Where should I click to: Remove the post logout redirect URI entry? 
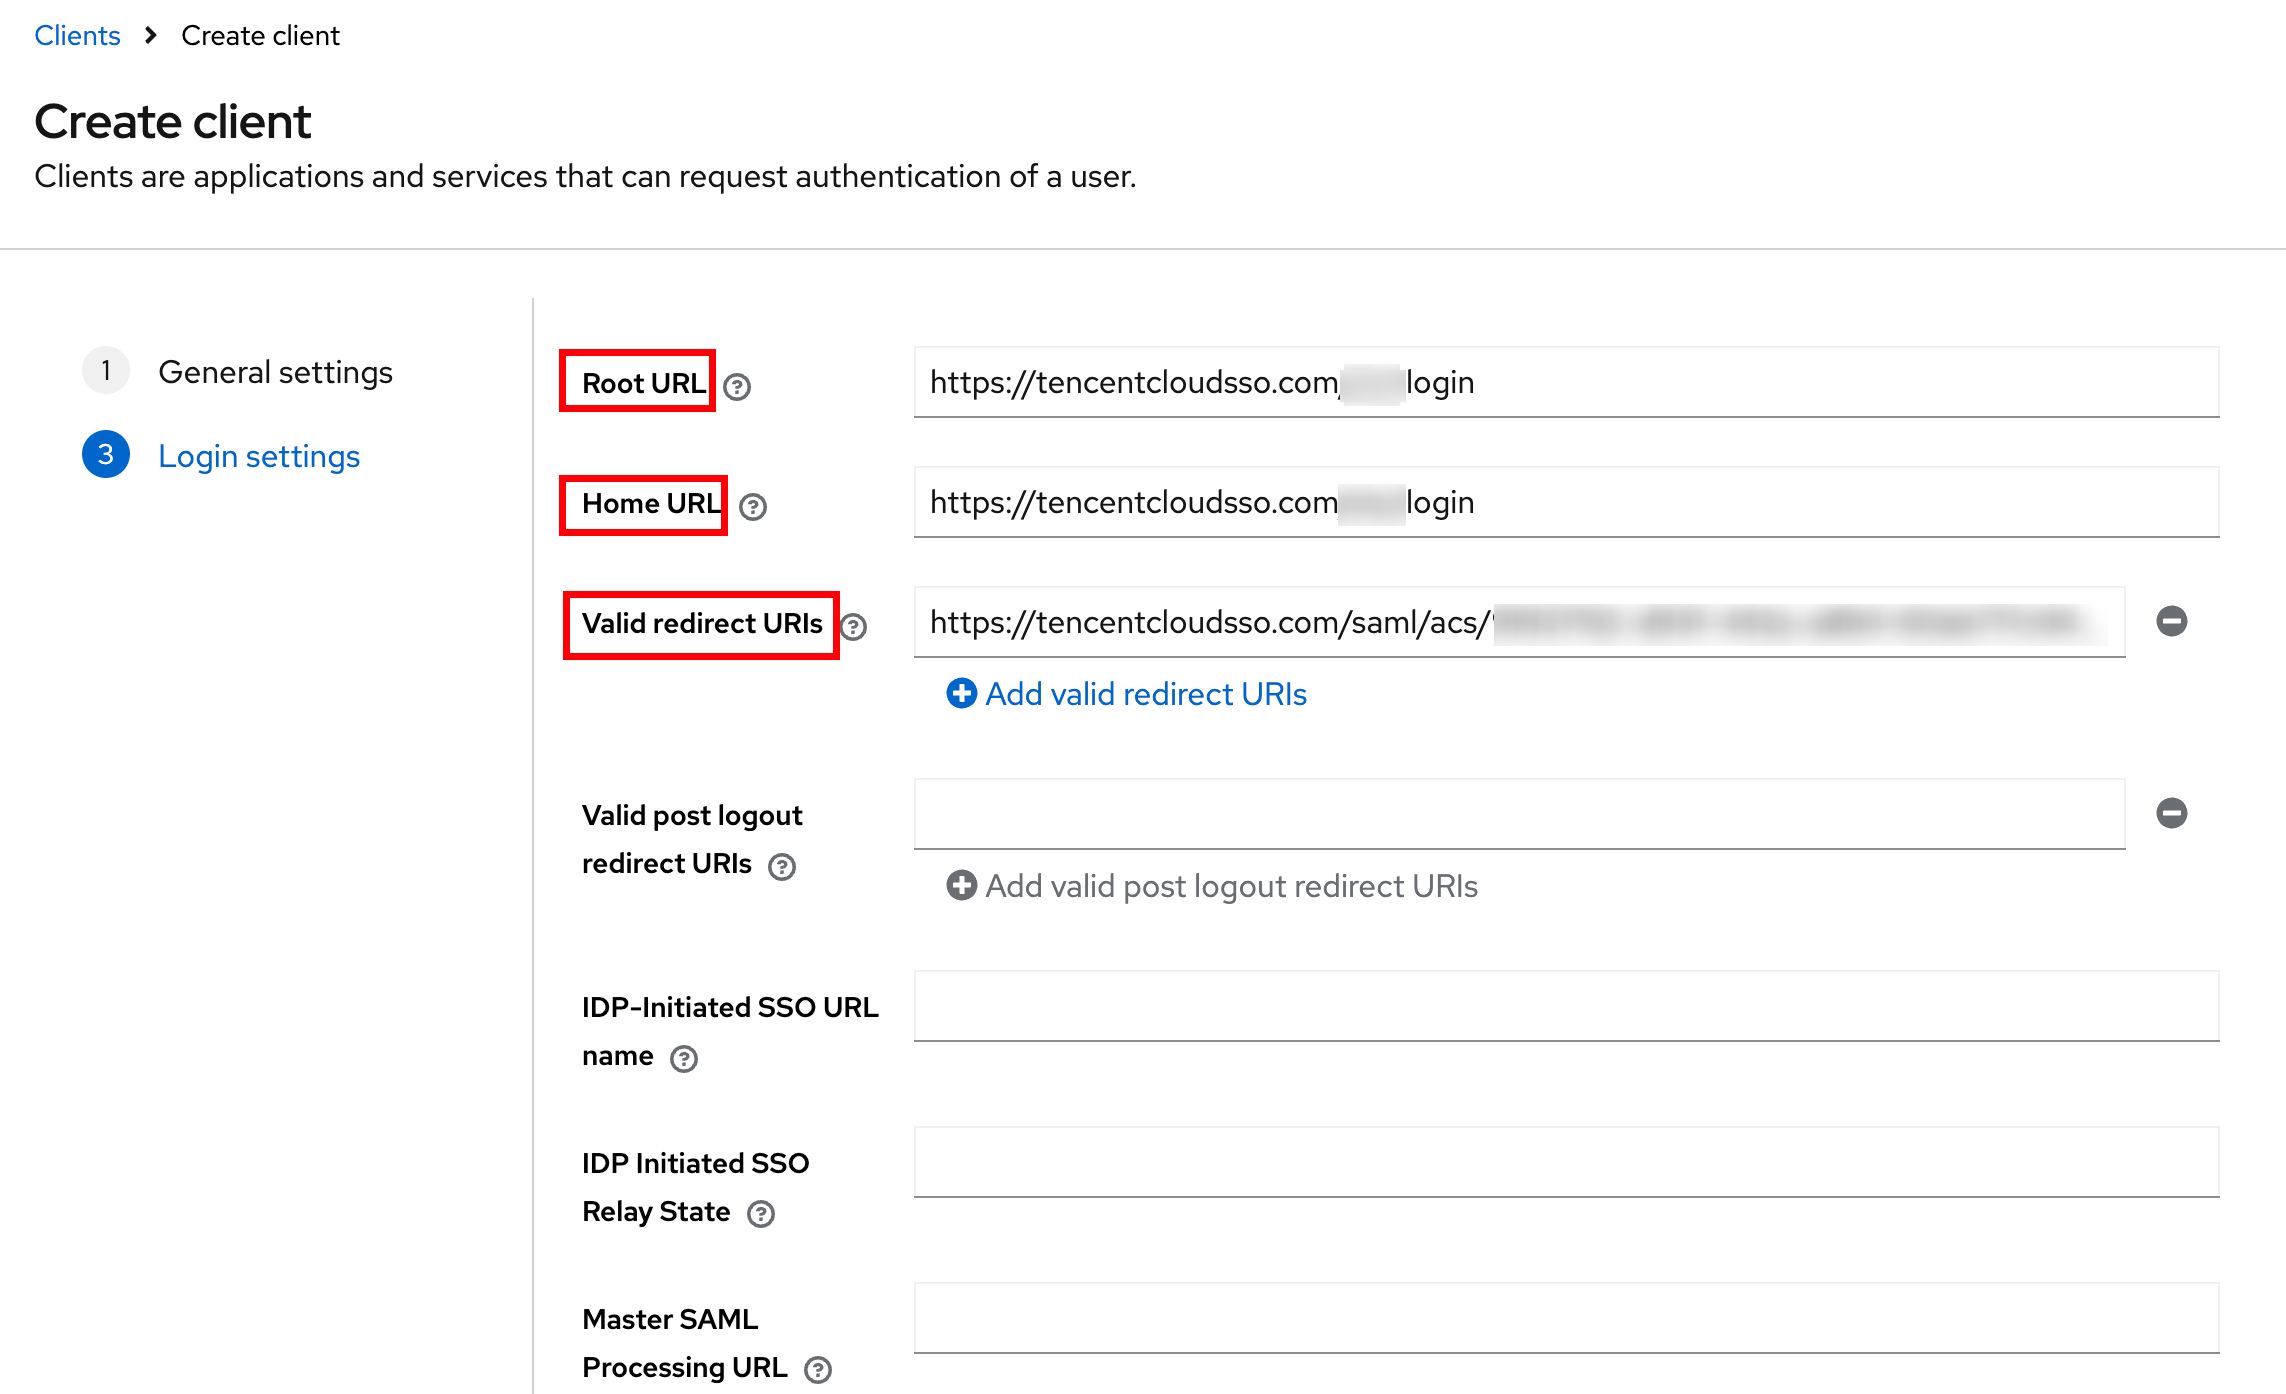[2171, 813]
